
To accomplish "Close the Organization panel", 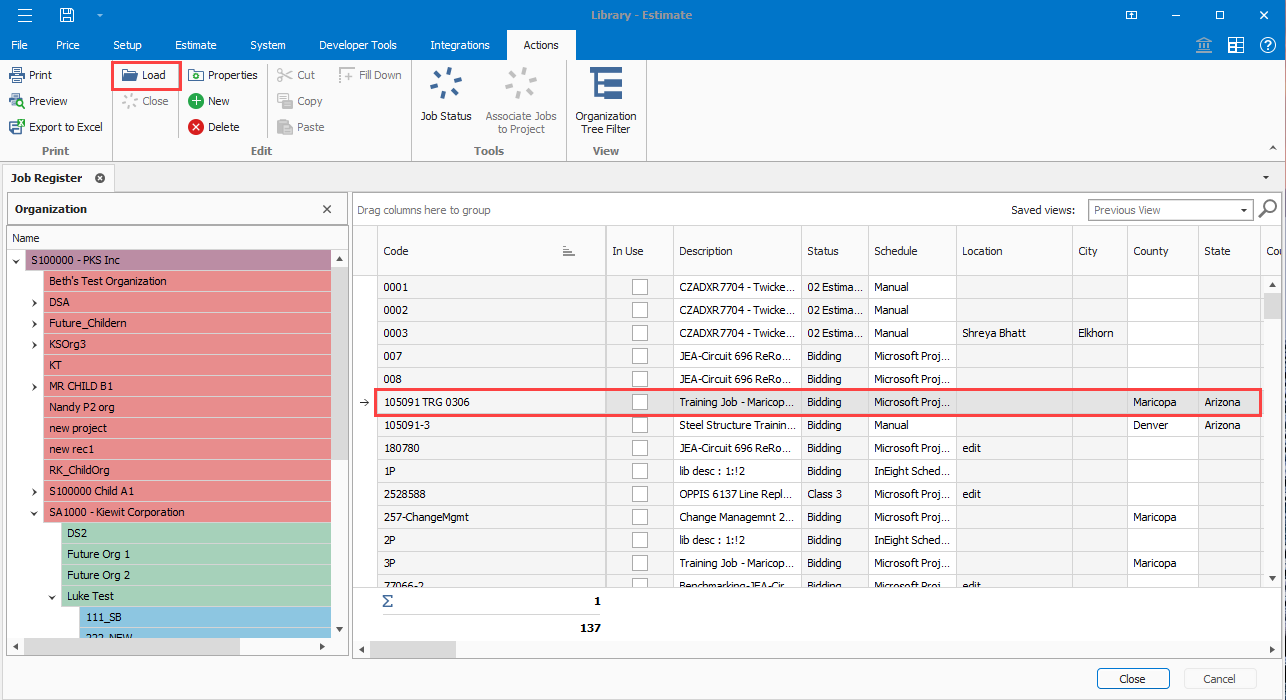I will pyautogui.click(x=327, y=209).
